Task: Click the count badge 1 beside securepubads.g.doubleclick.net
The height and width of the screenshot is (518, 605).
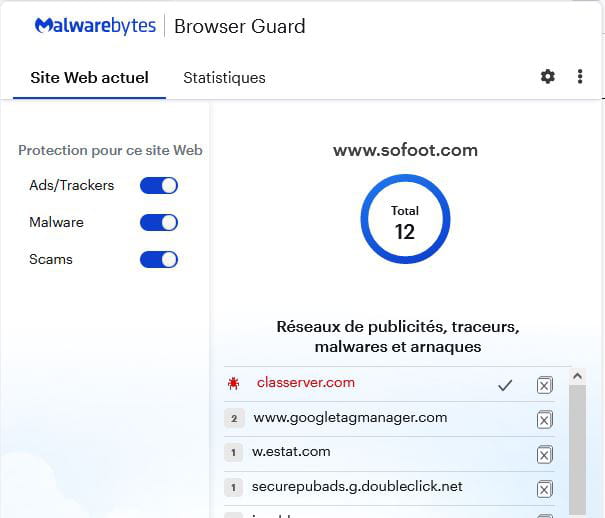Action: point(233,487)
